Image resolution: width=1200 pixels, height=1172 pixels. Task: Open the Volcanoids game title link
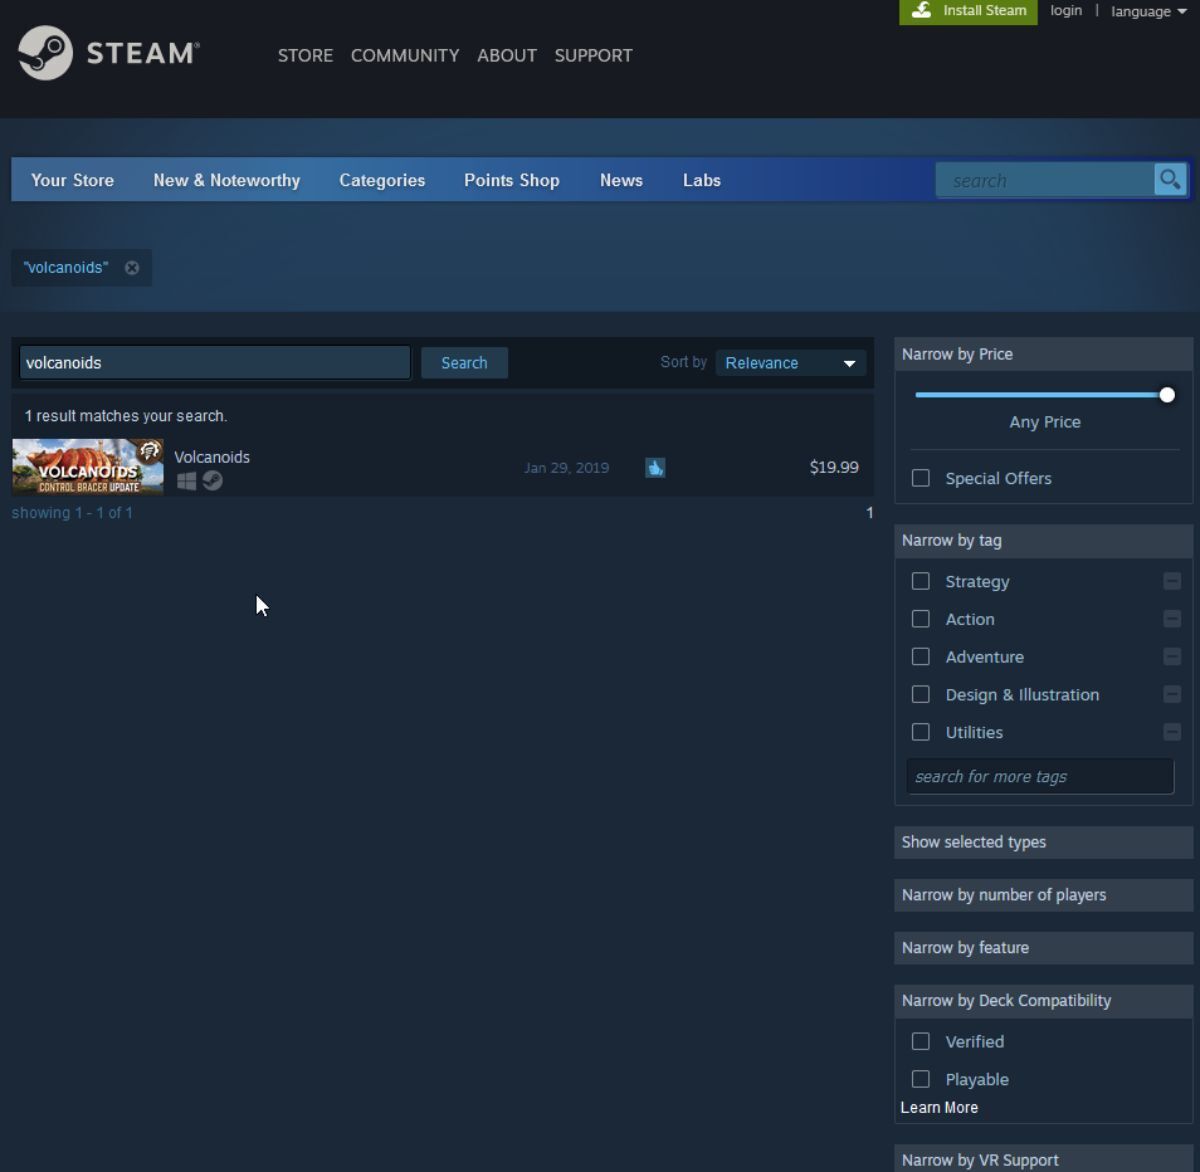click(x=212, y=457)
